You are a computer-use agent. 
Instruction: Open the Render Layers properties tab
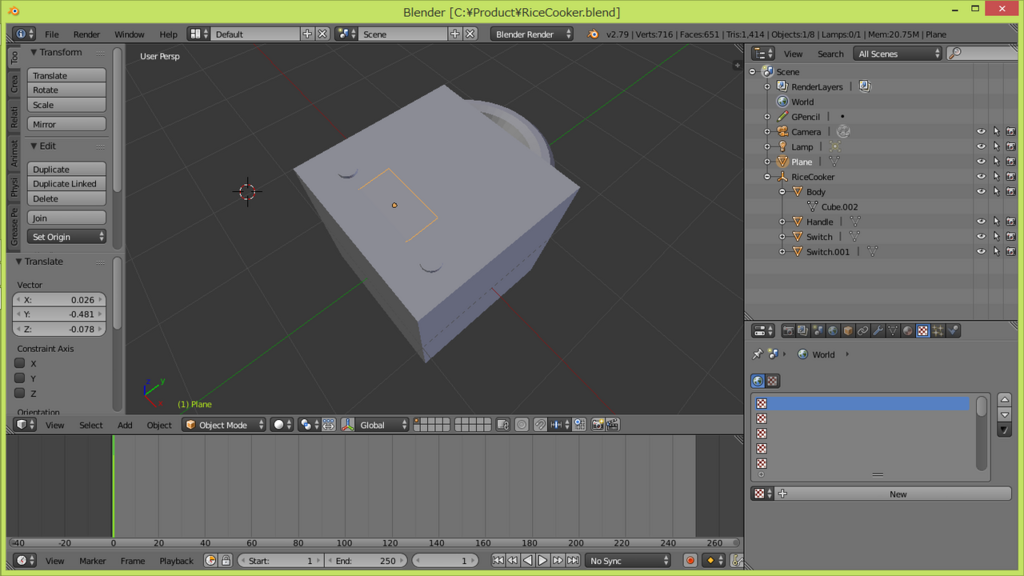tap(803, 331)
